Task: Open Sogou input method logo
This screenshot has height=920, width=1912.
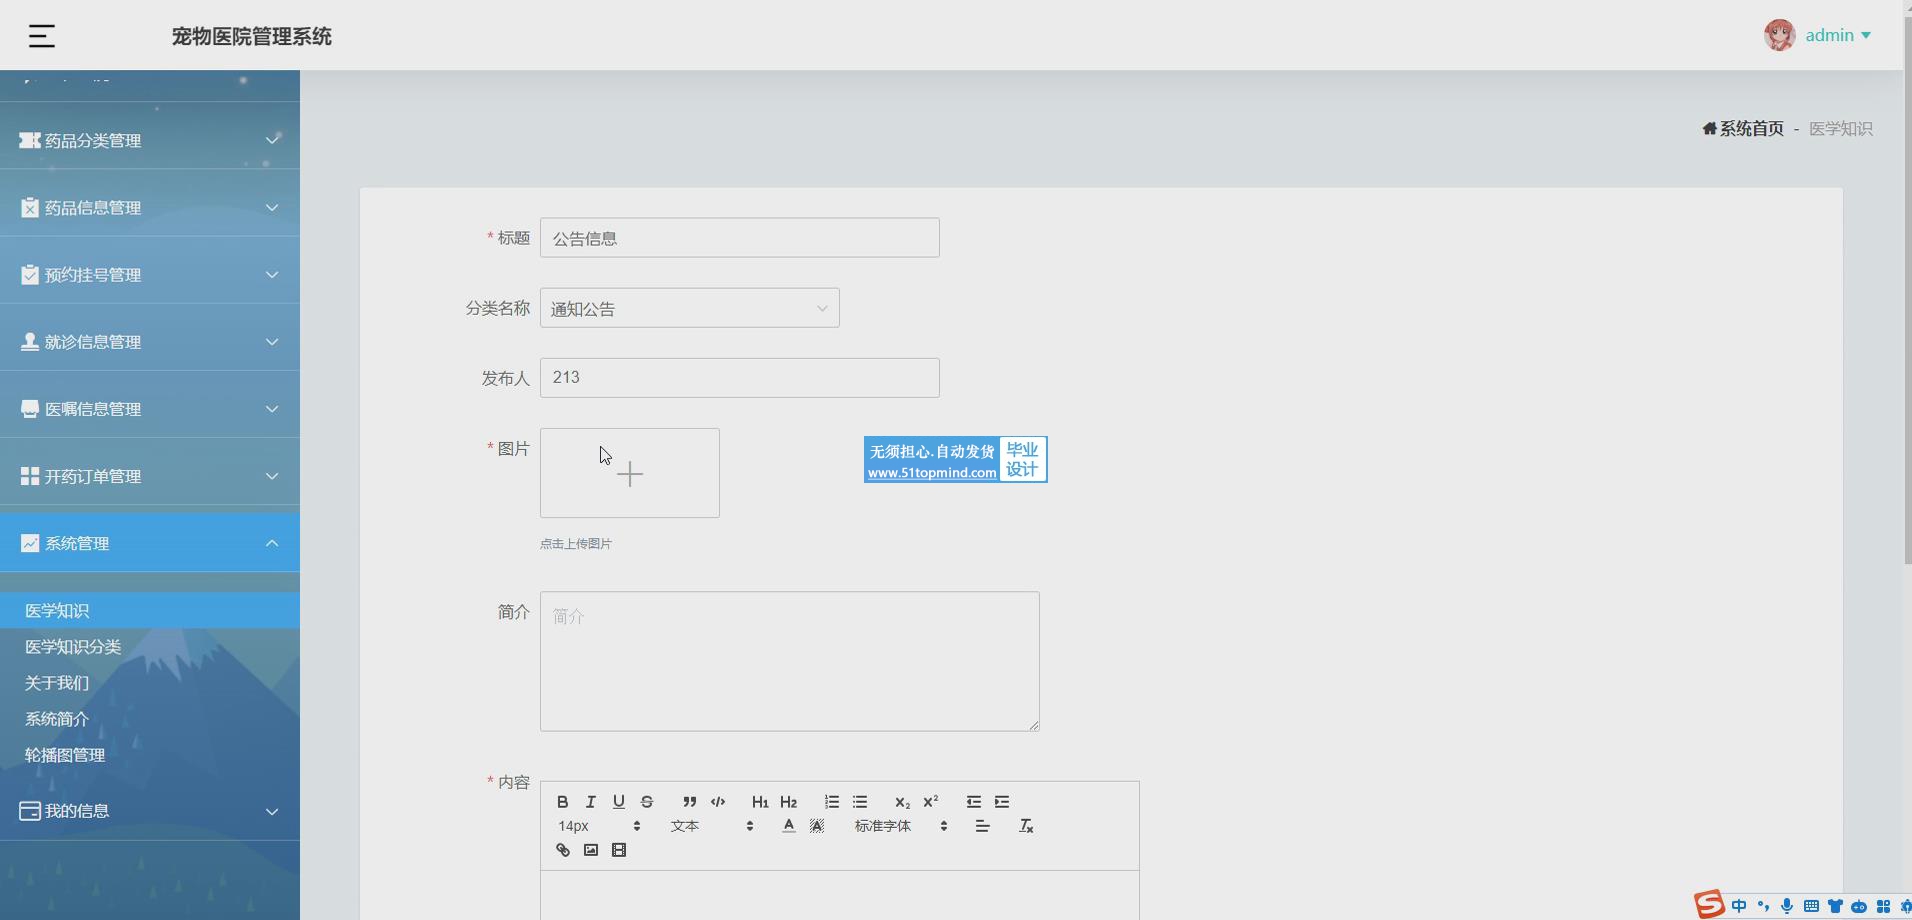Action: click(x=1709, y=905)
